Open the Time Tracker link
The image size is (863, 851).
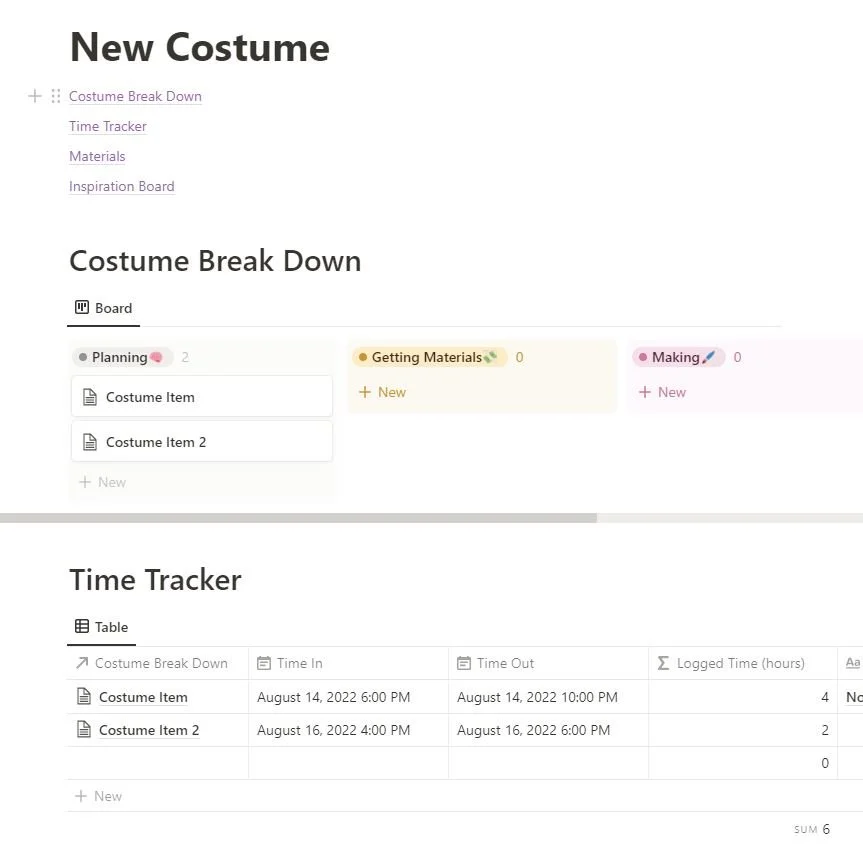tap(108, 126)
